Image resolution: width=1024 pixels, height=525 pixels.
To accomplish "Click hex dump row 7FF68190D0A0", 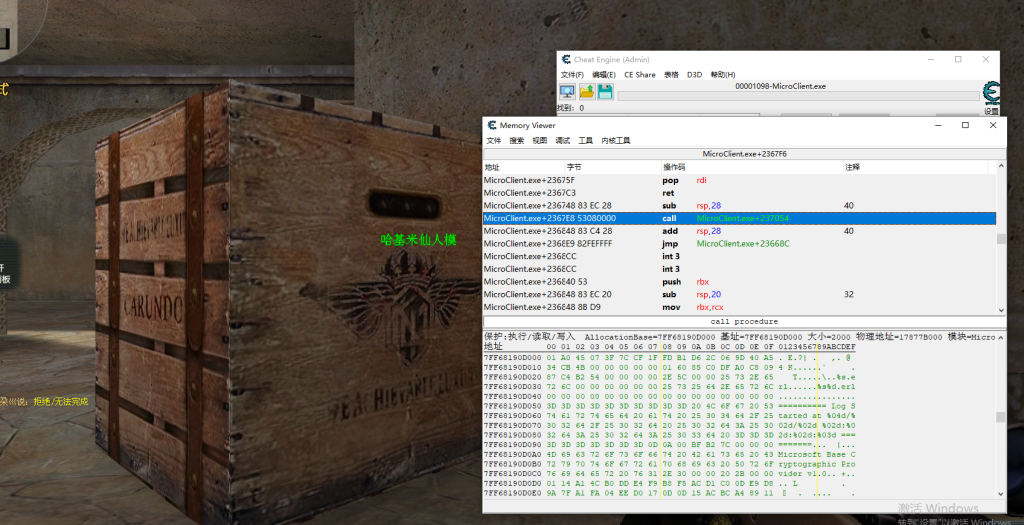I will [669, 454].
